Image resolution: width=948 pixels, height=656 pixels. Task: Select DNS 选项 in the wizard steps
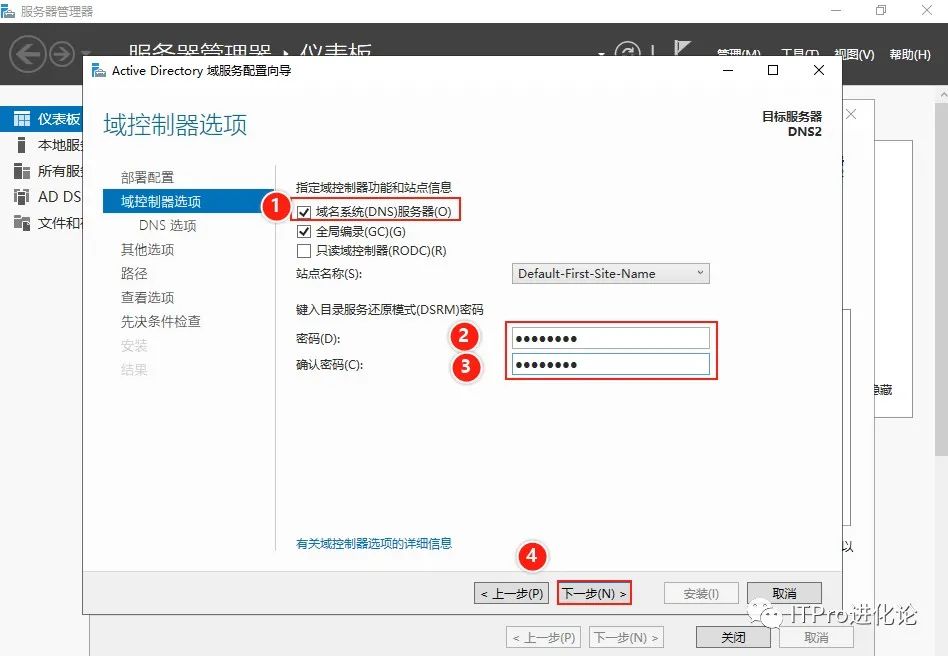(167, 225)
